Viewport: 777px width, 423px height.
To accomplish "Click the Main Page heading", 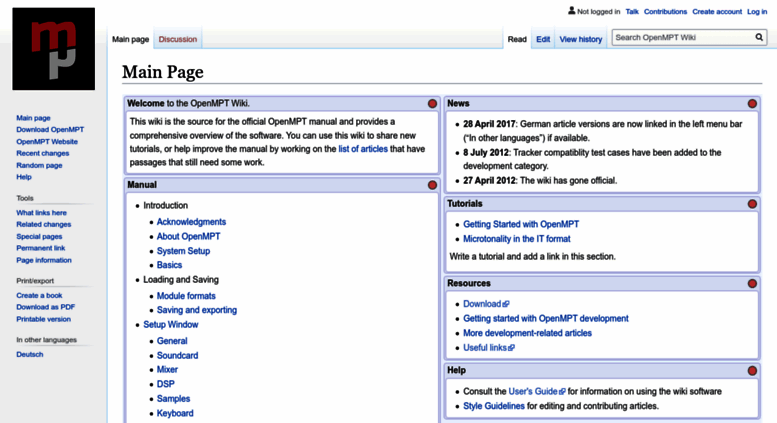I will tap(163, 72).
